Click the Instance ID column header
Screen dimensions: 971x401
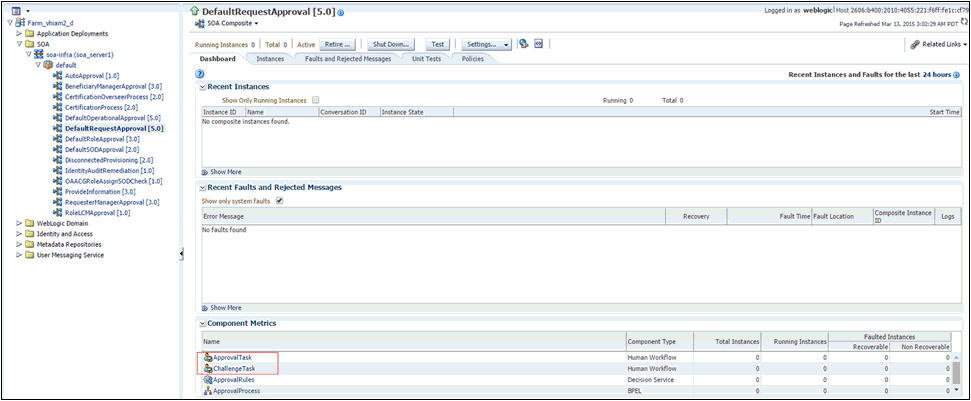point(224,112)
